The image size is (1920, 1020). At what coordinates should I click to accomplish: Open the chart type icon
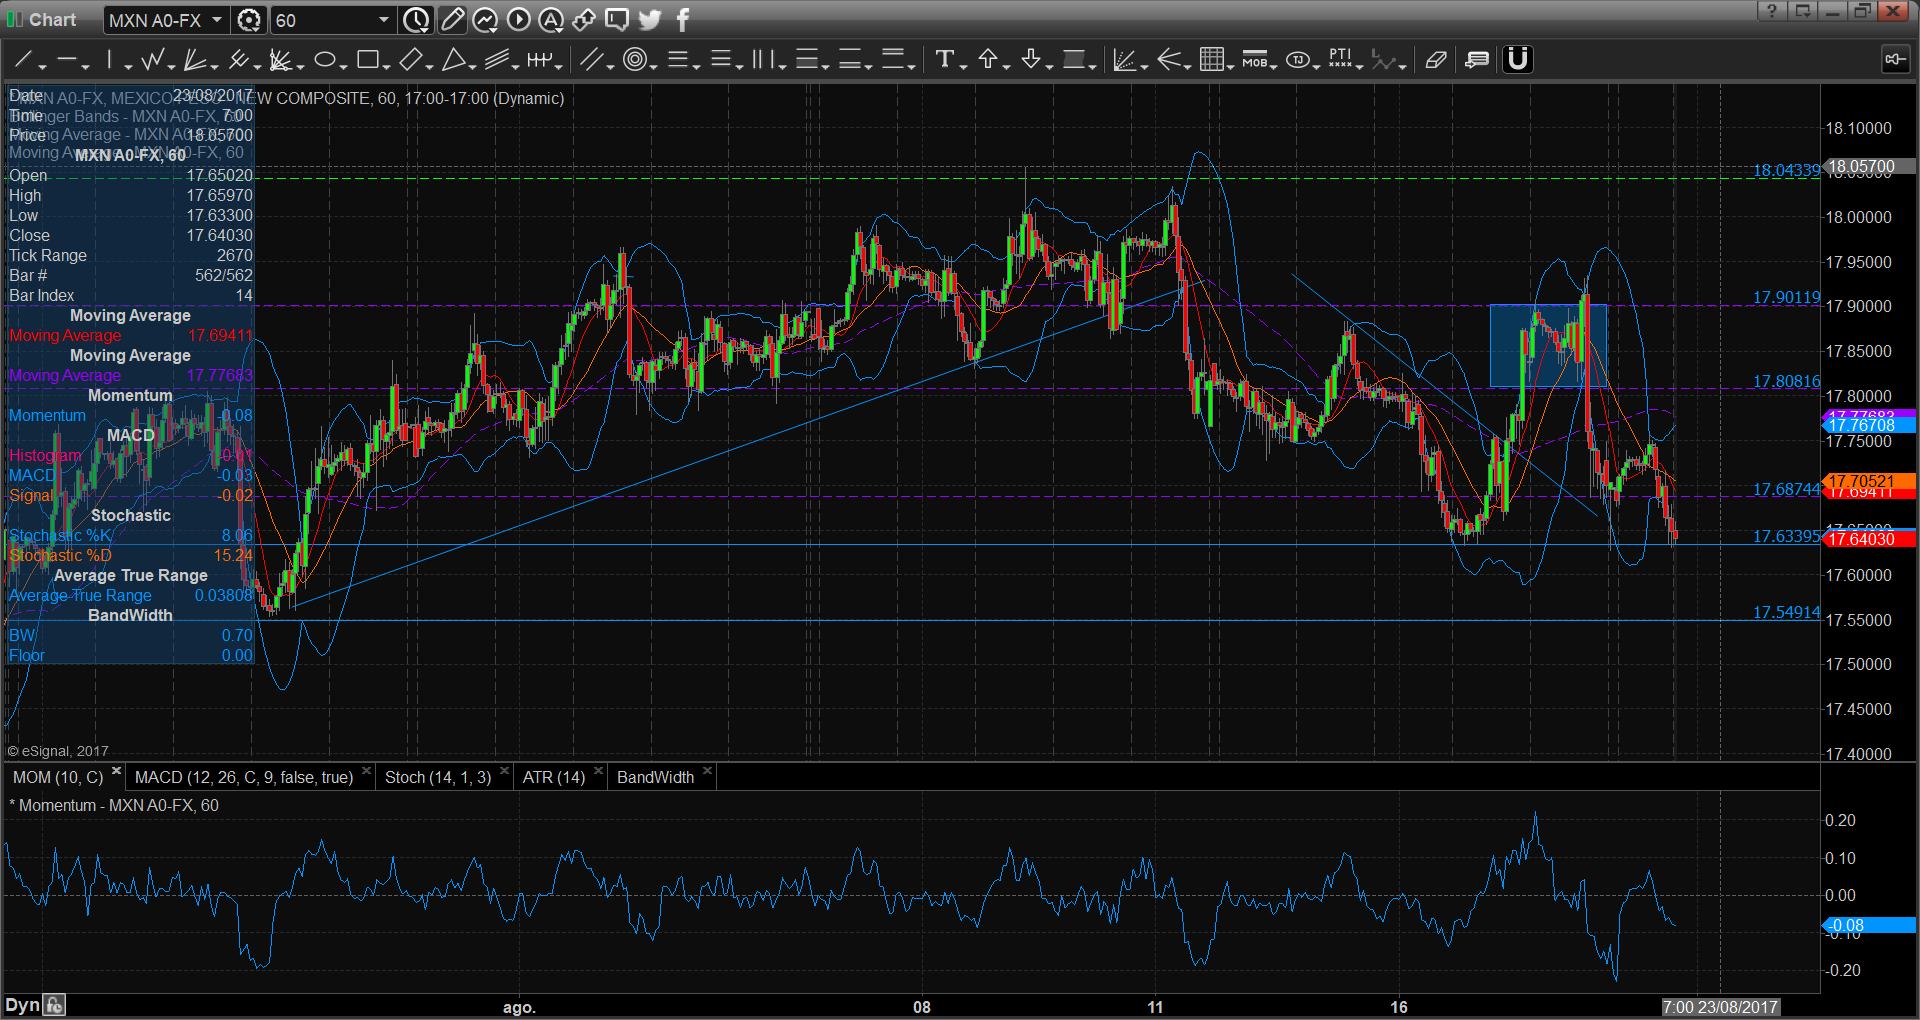485,20
